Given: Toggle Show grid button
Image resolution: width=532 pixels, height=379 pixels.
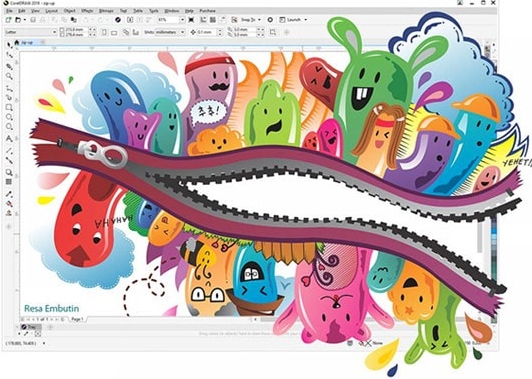Looking at the screenshot, I should pyautogui.click(x=213, y=20).
